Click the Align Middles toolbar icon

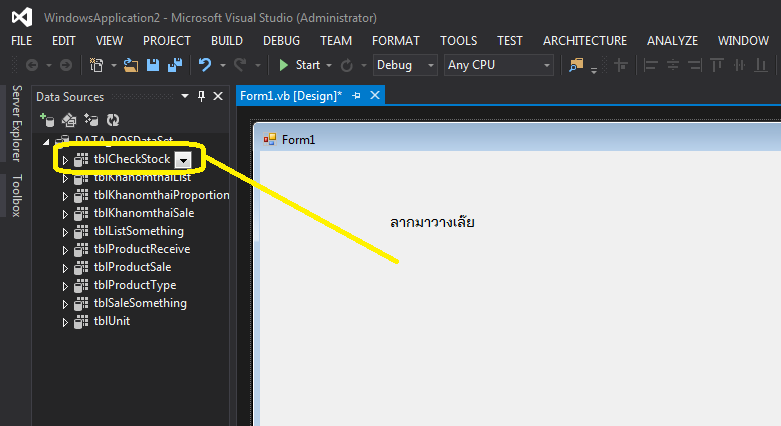(x=740, y=65)
